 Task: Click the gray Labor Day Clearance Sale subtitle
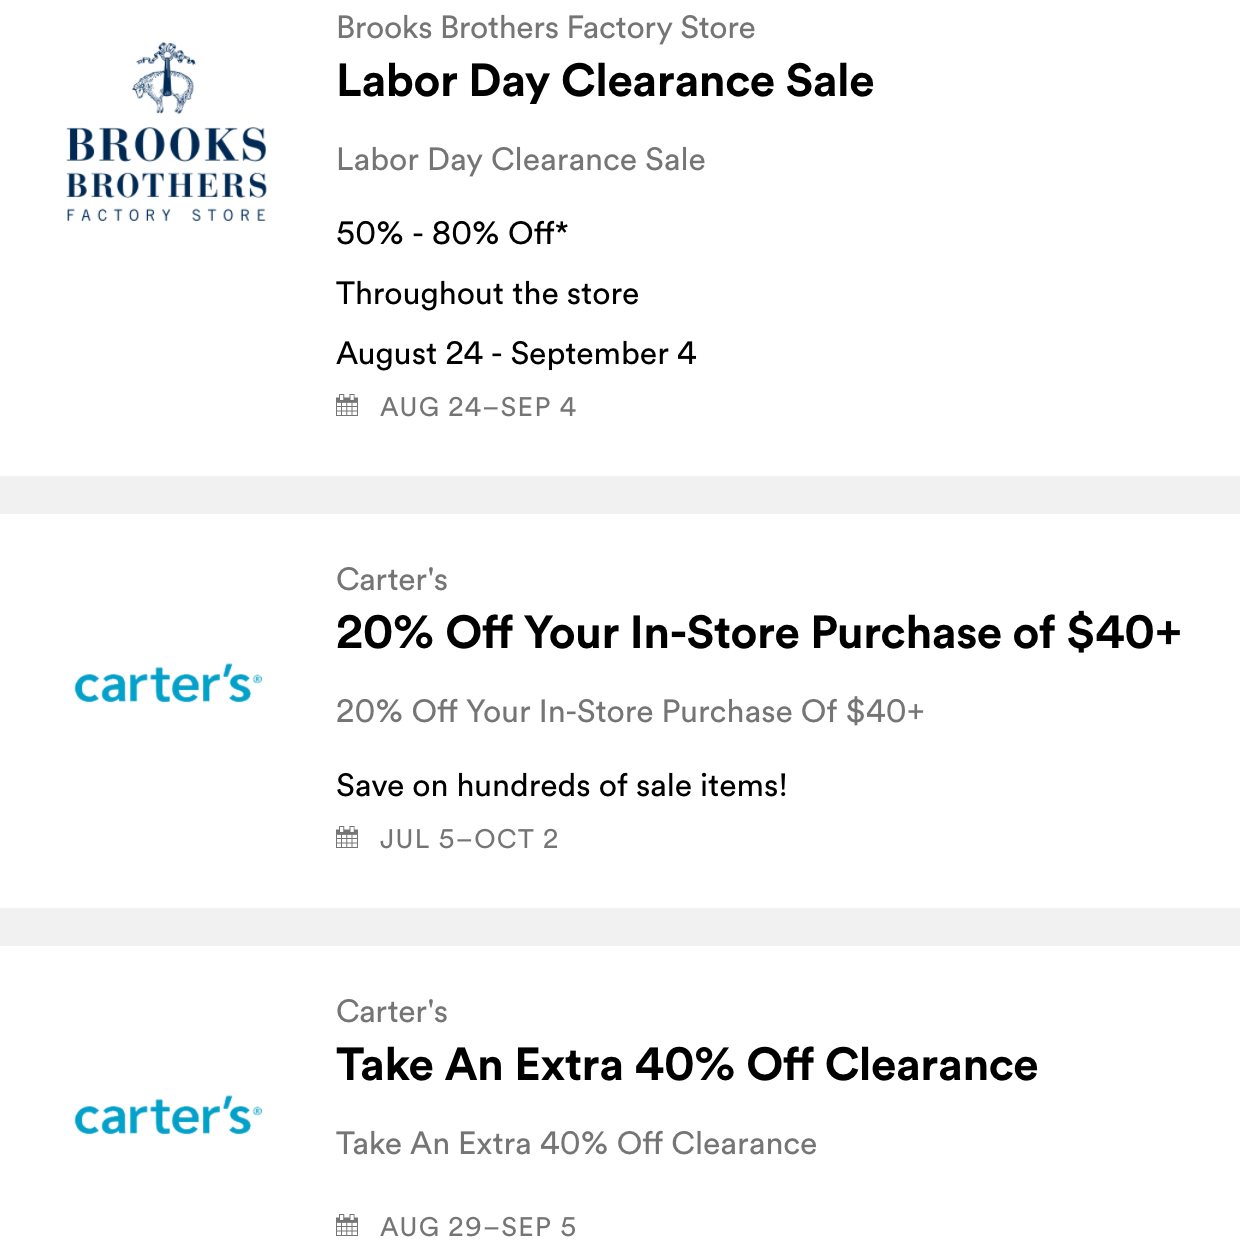[x=520, y=160]
